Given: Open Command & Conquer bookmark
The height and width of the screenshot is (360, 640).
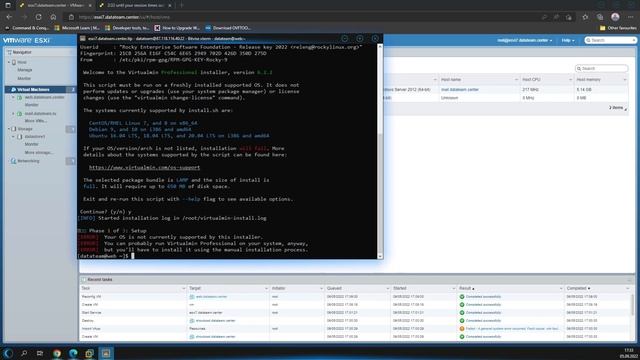Looking at the screenshot, I should [x=27, y=28].
